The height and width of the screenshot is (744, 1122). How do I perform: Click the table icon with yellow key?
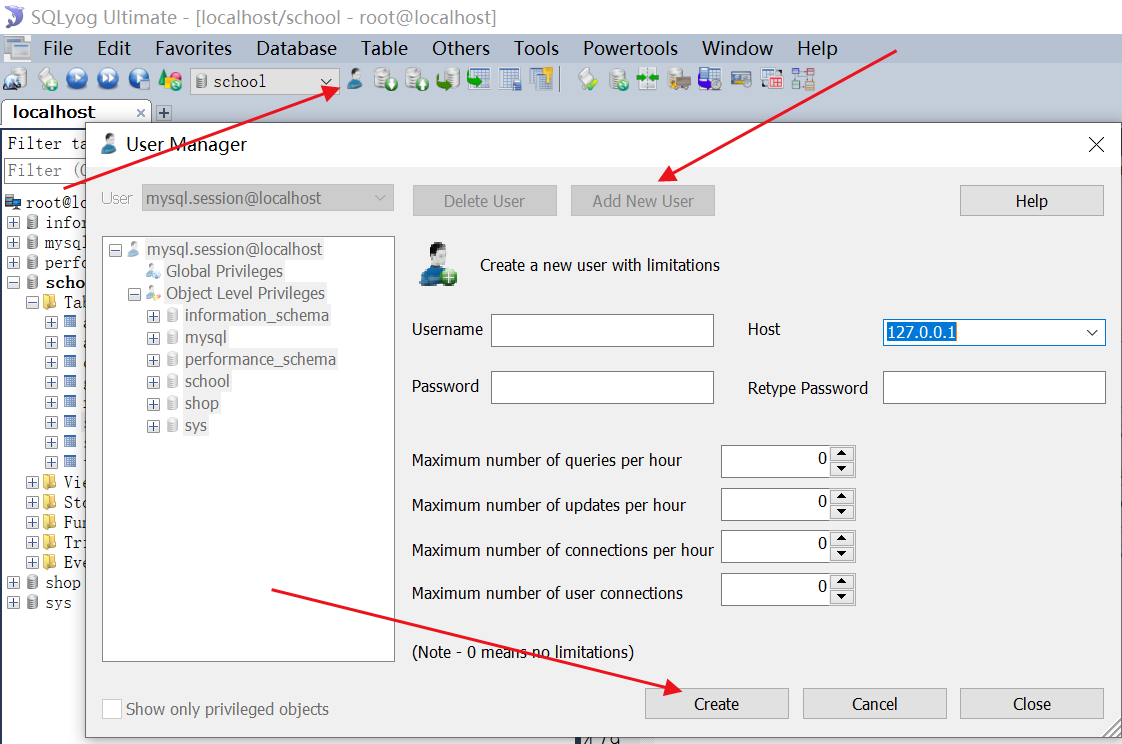(542, 79)
